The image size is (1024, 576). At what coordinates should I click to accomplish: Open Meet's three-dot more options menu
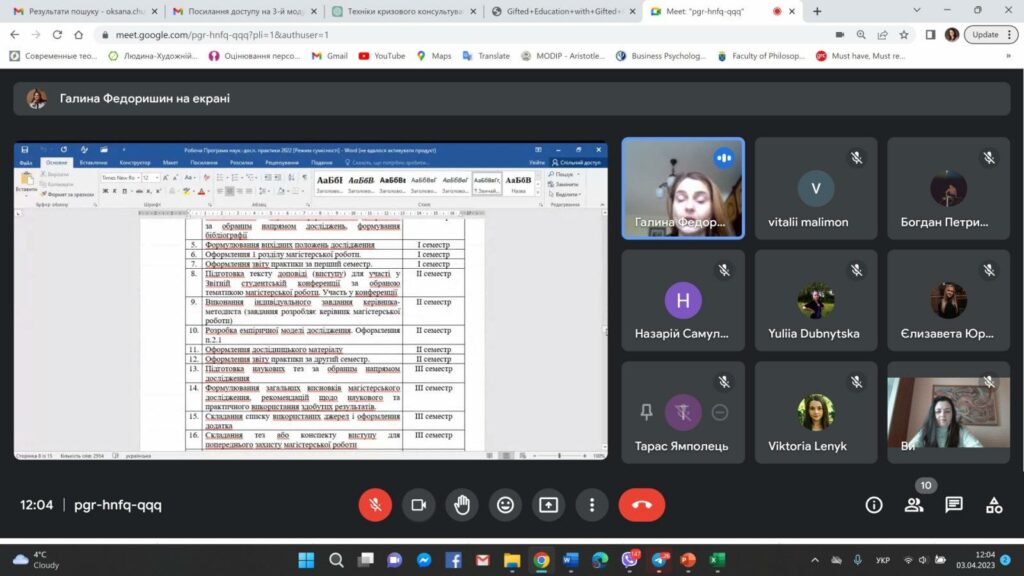tap(592, 505)
